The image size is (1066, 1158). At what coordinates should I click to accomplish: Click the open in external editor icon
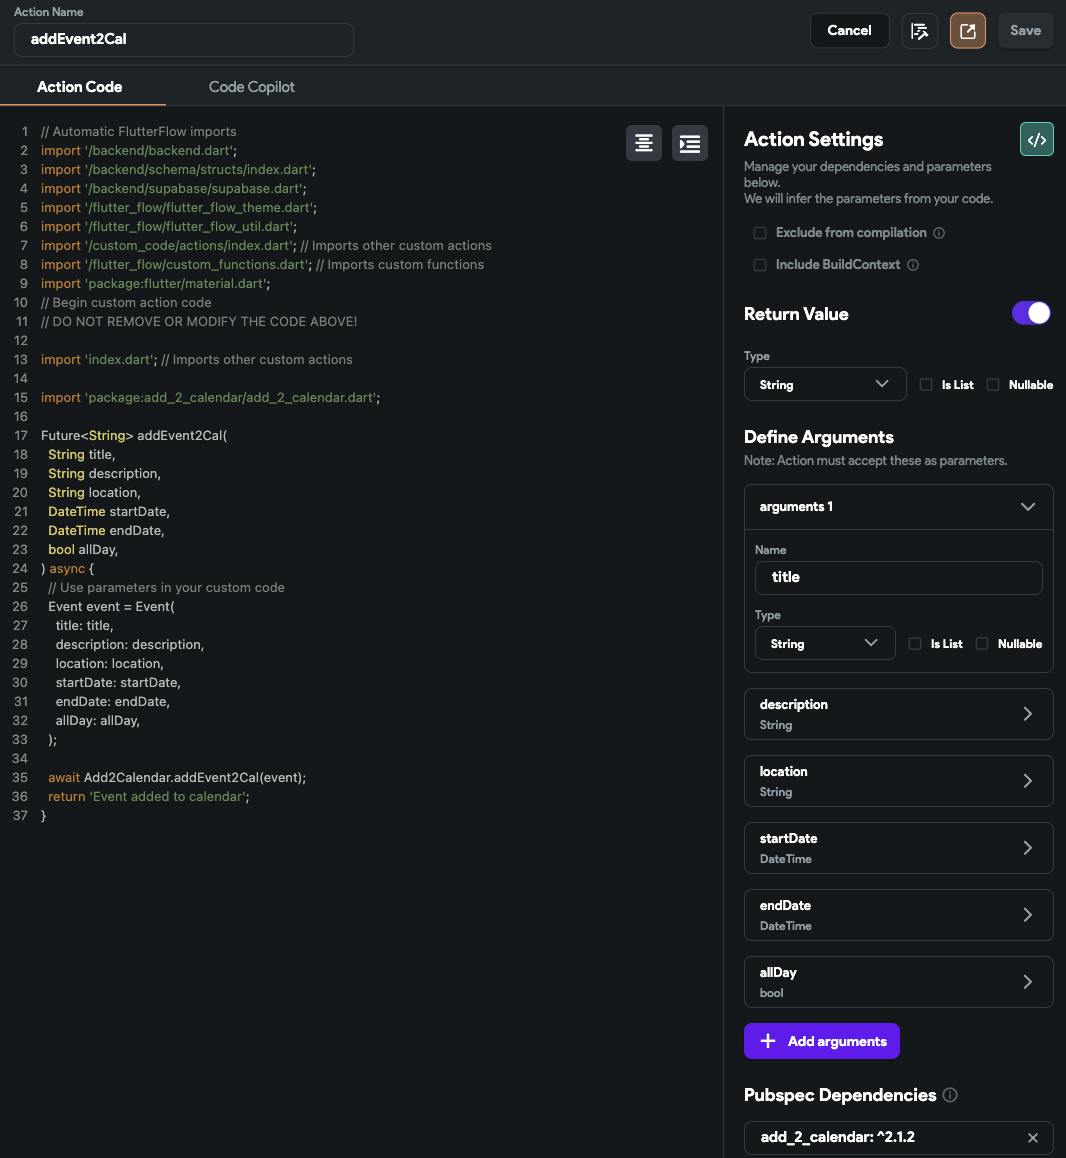tap(968, 31)
